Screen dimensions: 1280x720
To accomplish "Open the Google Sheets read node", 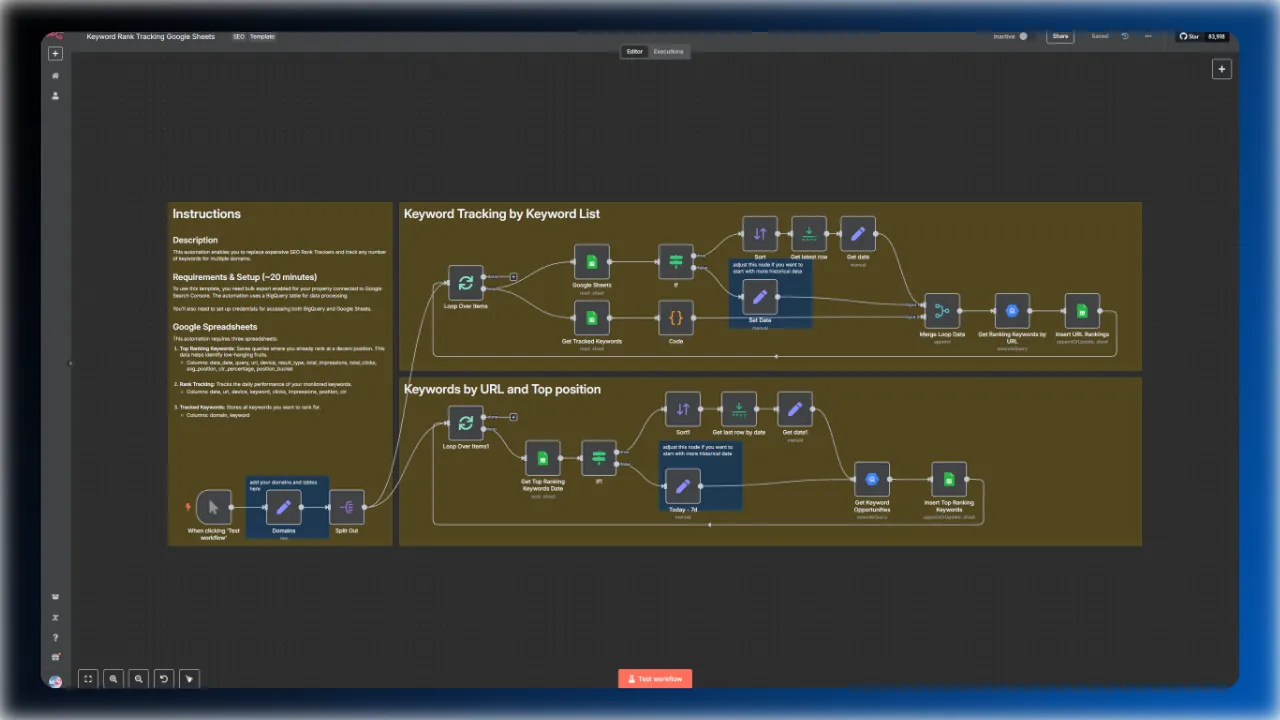I will pos(592,262).
